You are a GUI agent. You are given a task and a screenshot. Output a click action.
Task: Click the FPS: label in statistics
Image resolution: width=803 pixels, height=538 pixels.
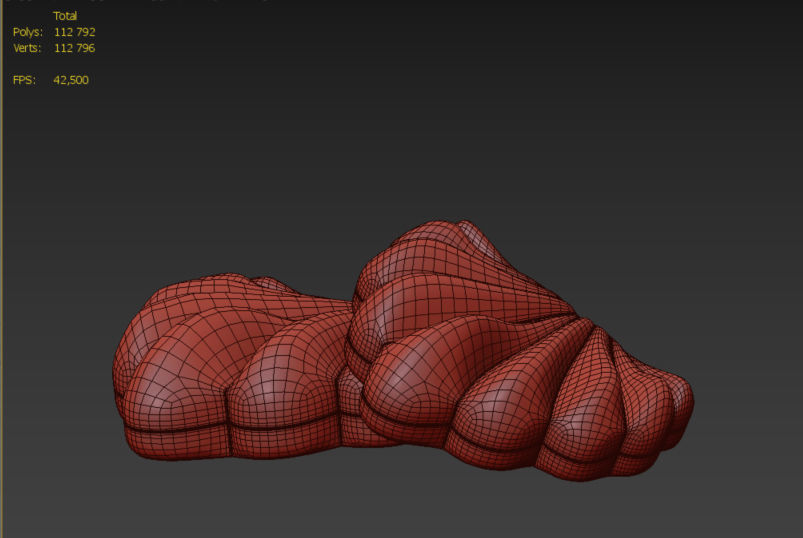coord(24,80)
